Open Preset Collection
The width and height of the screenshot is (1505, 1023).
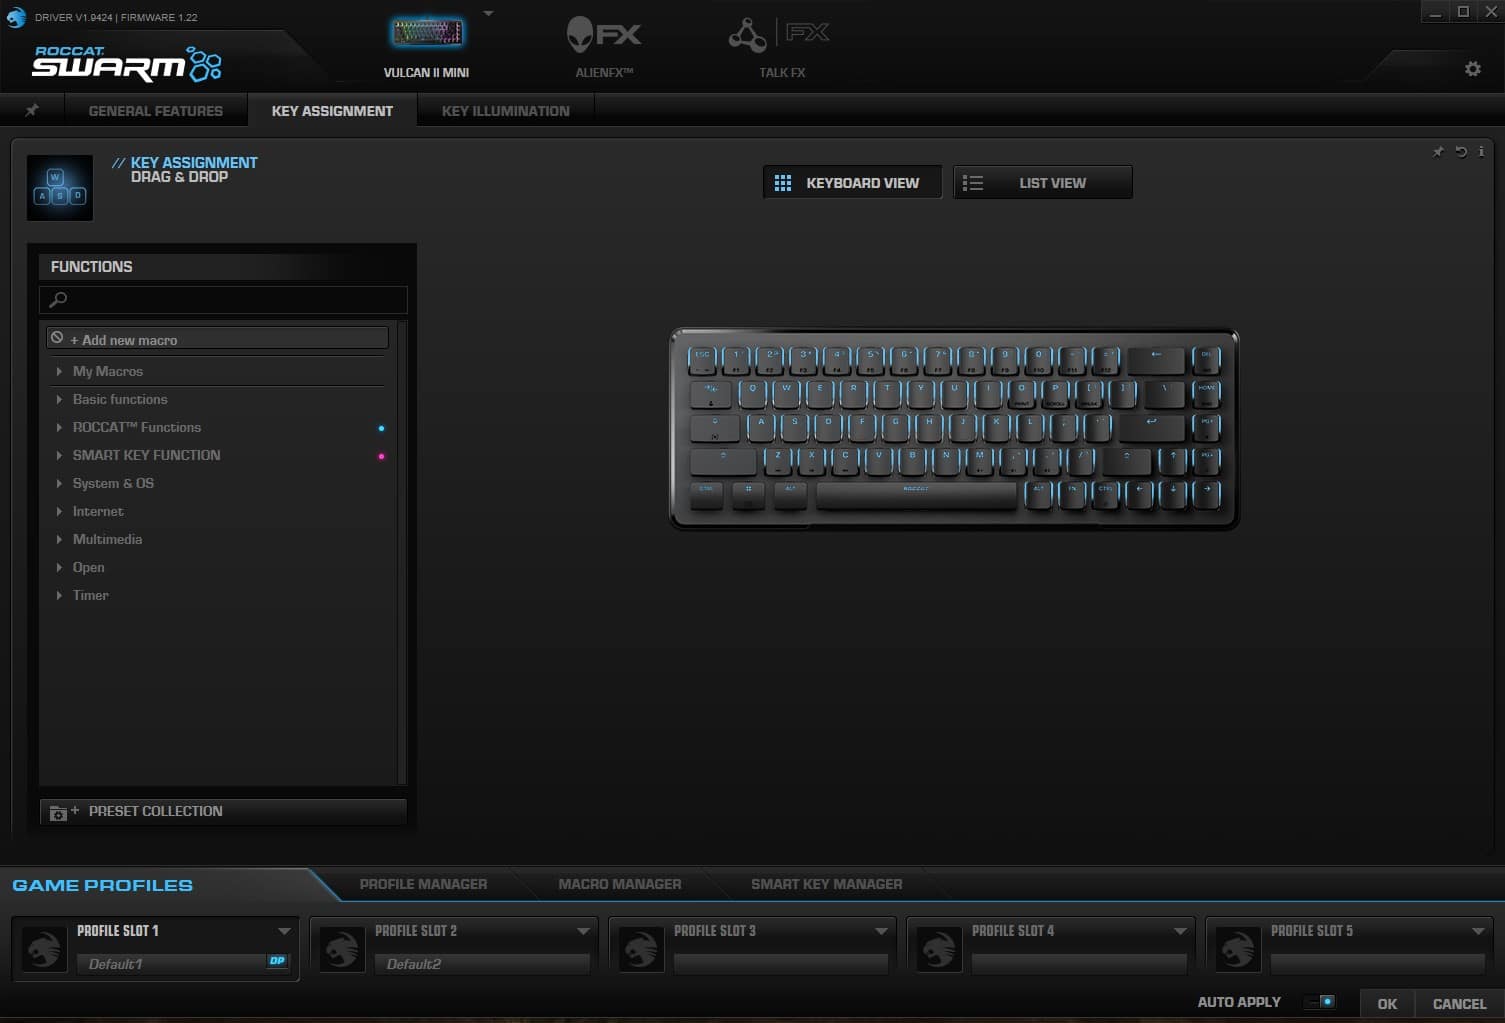[x=223, y=811]
